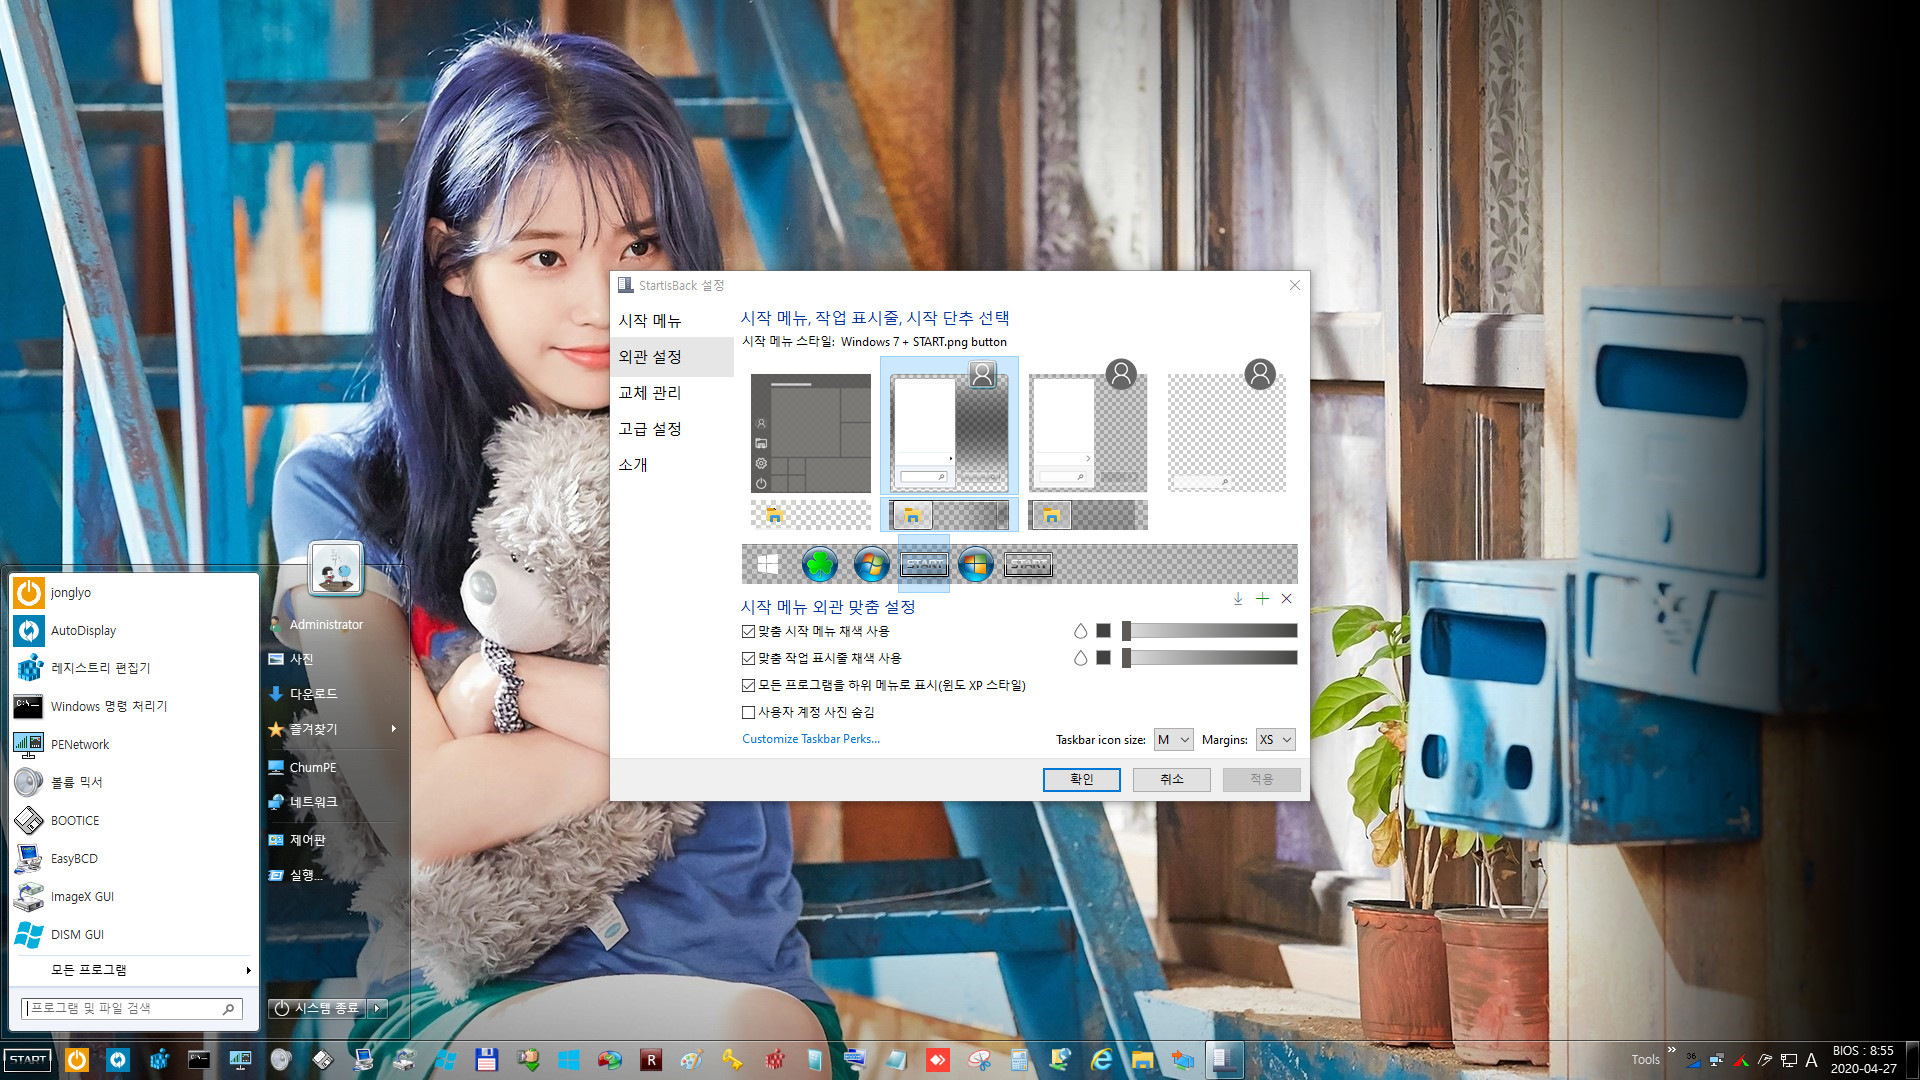This screenshot has height=1080, width=1920.
Task: Click the taskbar color swatch square
Action: coord(1103,658)
